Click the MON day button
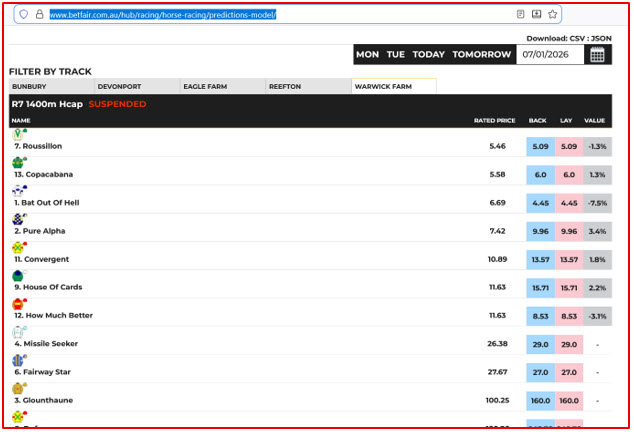Image resolution: width=634 pixels, height=432 pixels. (x=367, y=55)
